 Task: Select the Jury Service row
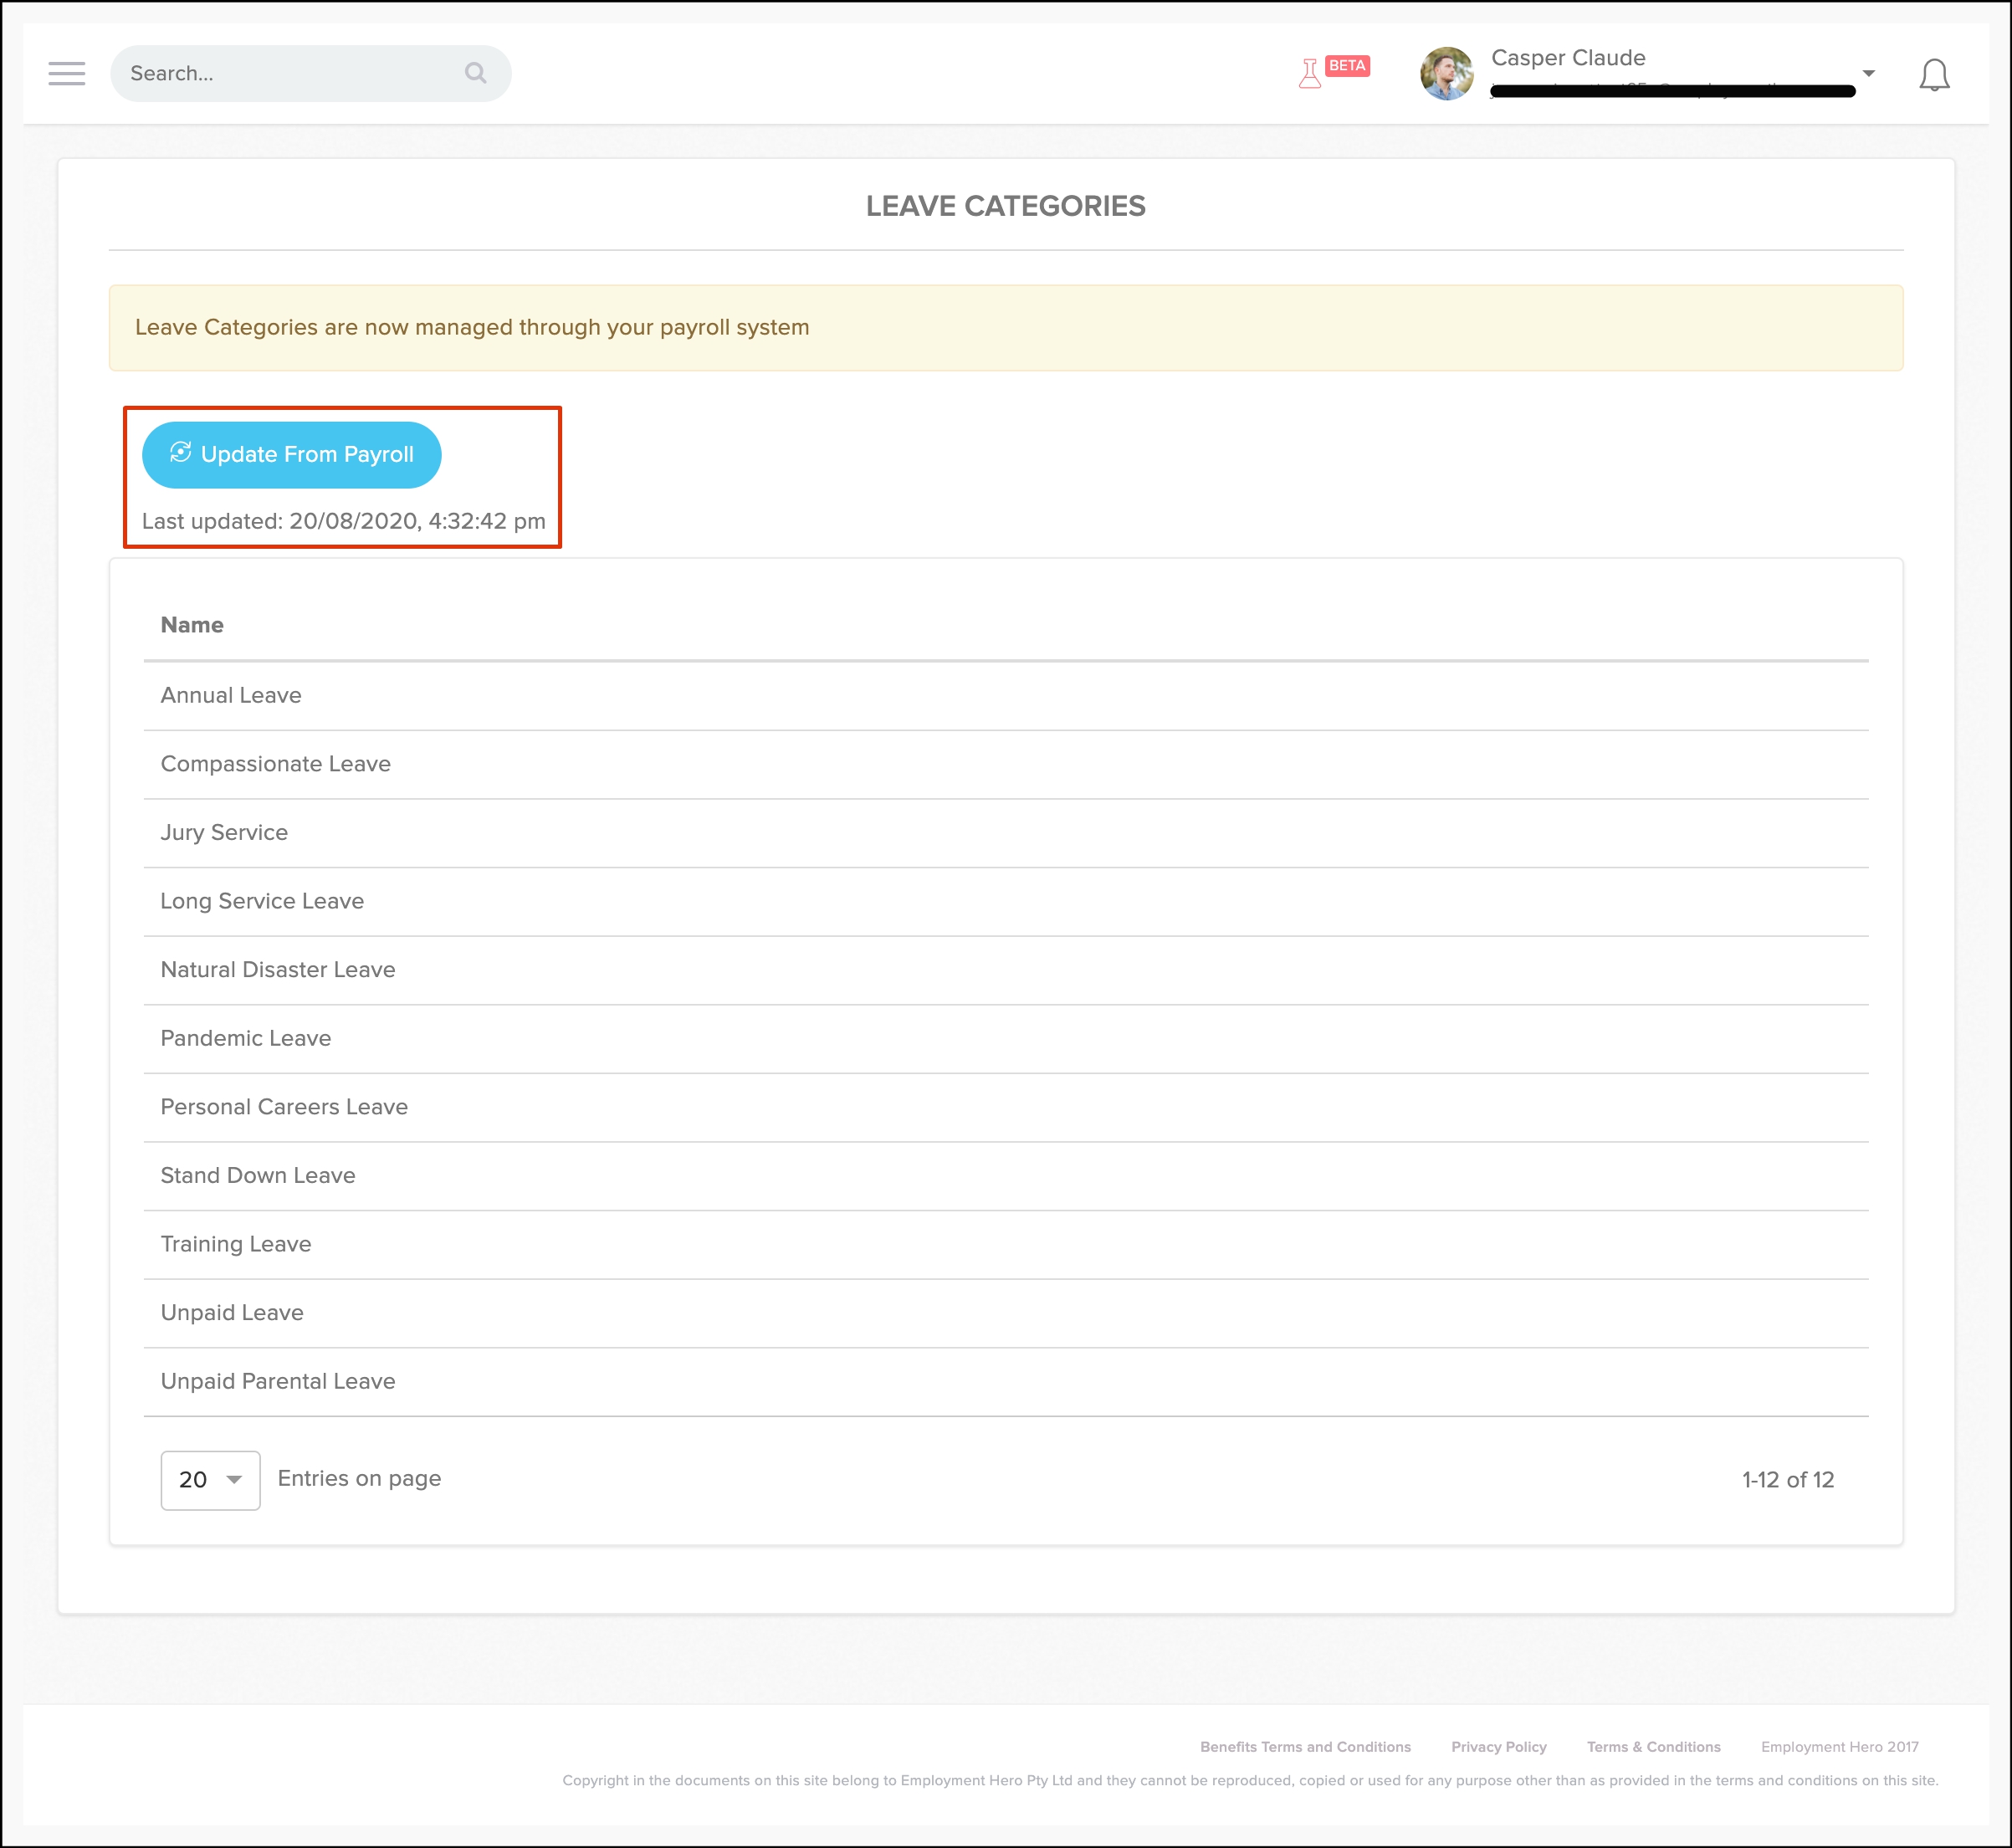224,832
